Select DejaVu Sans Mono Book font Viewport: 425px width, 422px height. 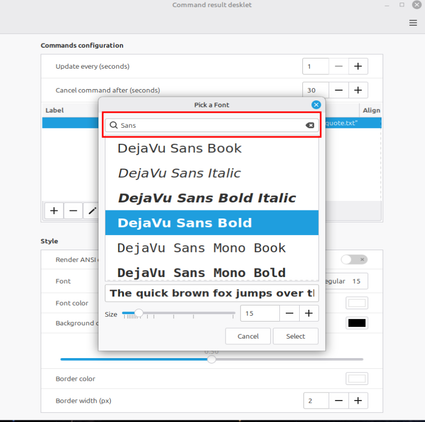coord(212,248)
